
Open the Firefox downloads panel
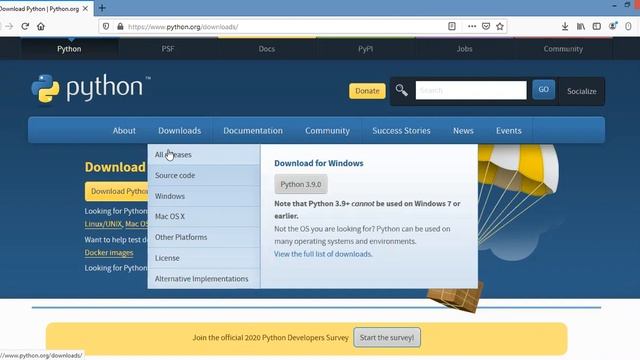point(565,26)
